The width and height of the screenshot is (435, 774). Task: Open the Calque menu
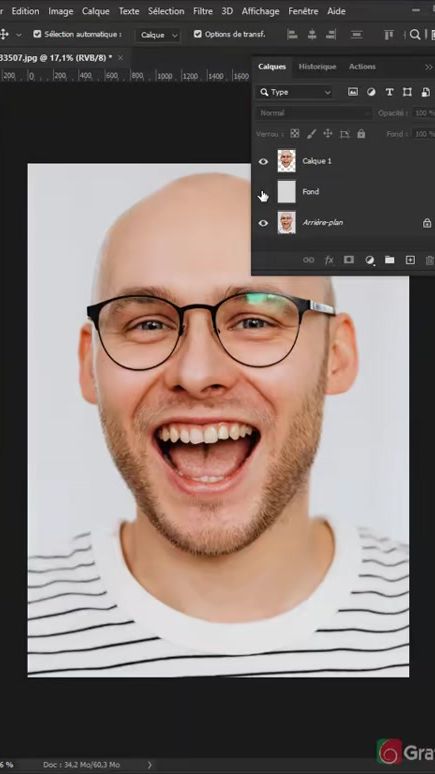click(x=96, y=11)
